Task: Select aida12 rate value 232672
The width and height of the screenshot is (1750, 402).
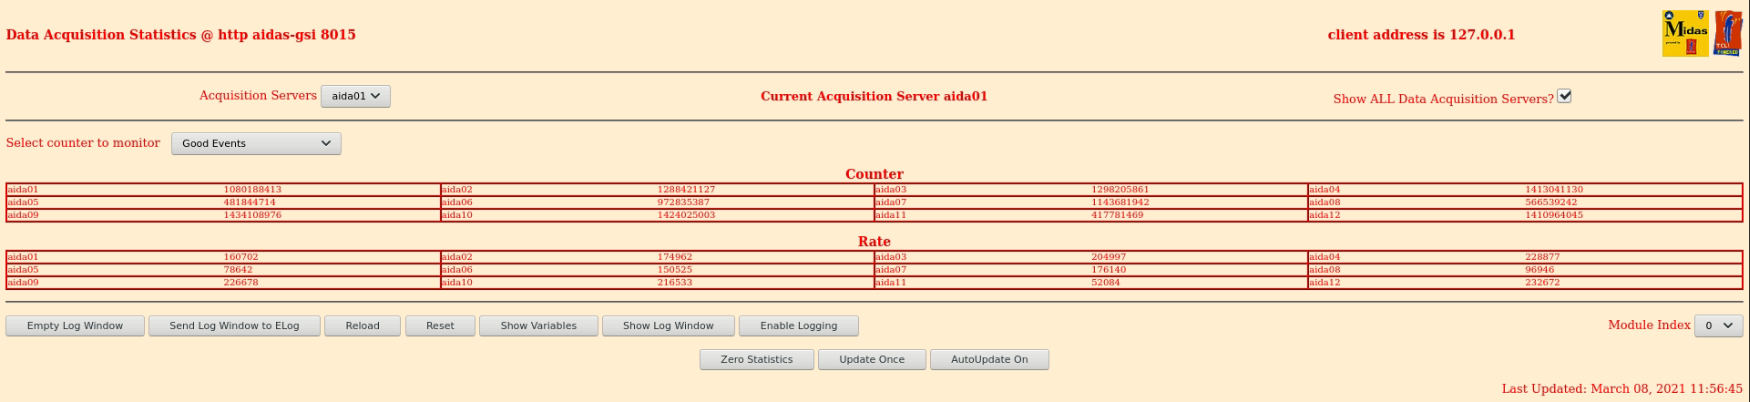Action: point(1542,283)
